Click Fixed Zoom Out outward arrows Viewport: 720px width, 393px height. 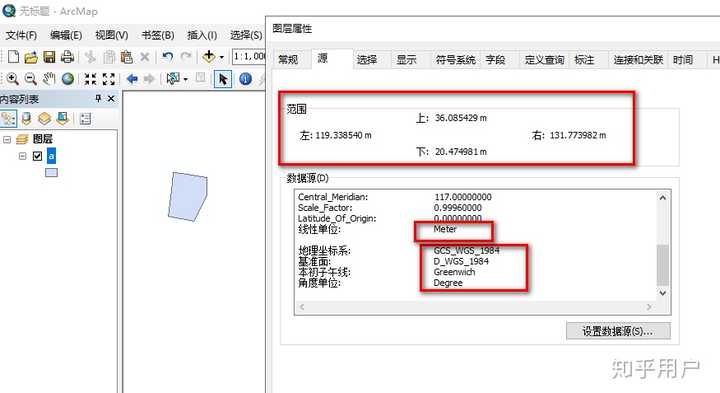click(x=109, y=79)
